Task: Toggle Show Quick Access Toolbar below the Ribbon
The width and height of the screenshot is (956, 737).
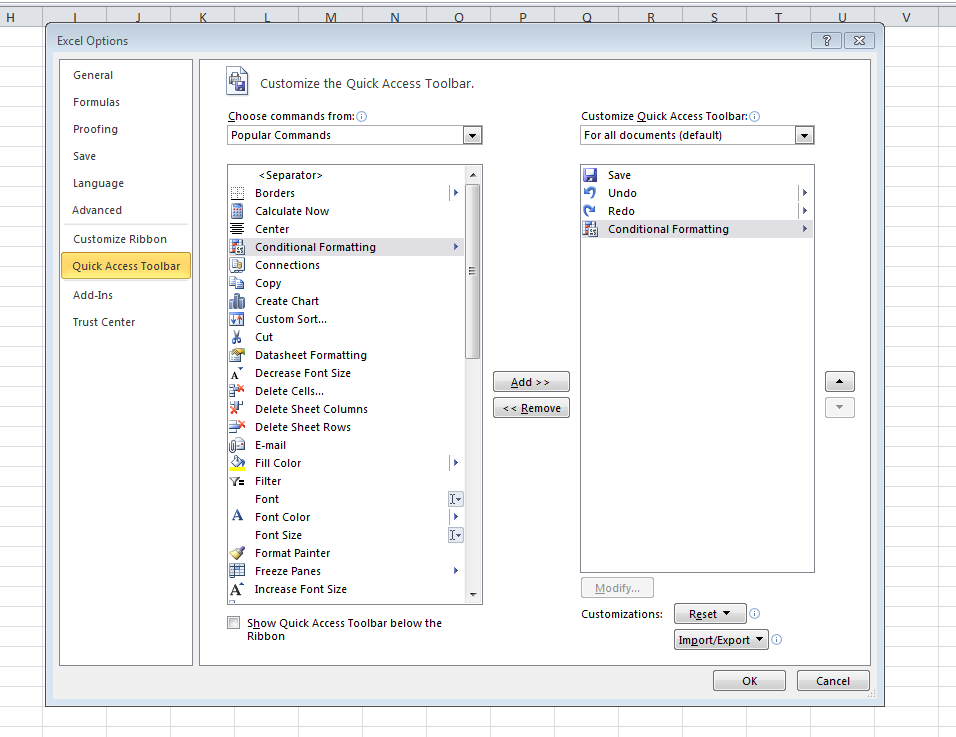Action: coord(234,623)
